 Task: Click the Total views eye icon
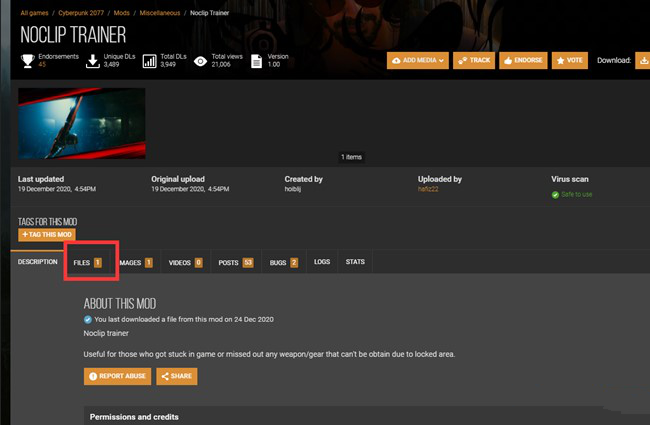201,60
